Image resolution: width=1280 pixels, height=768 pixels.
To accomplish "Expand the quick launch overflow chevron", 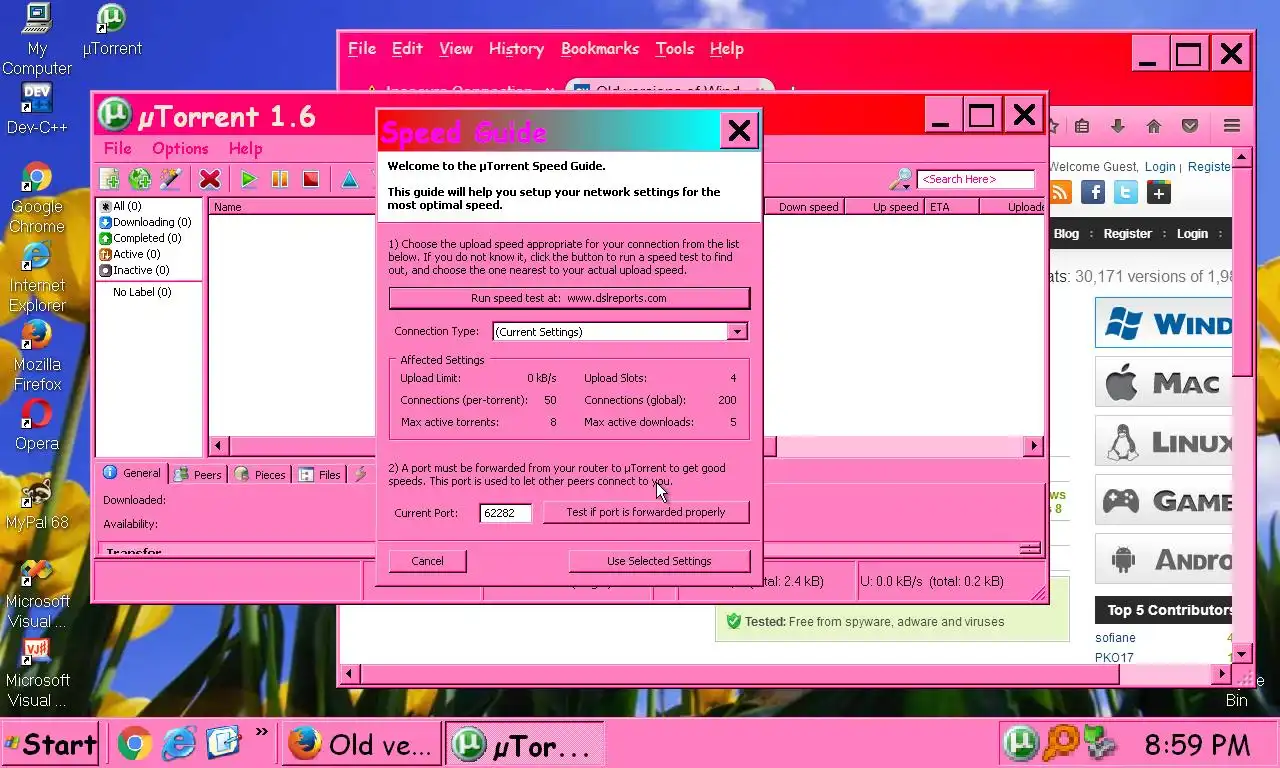I will pos(262,732).
